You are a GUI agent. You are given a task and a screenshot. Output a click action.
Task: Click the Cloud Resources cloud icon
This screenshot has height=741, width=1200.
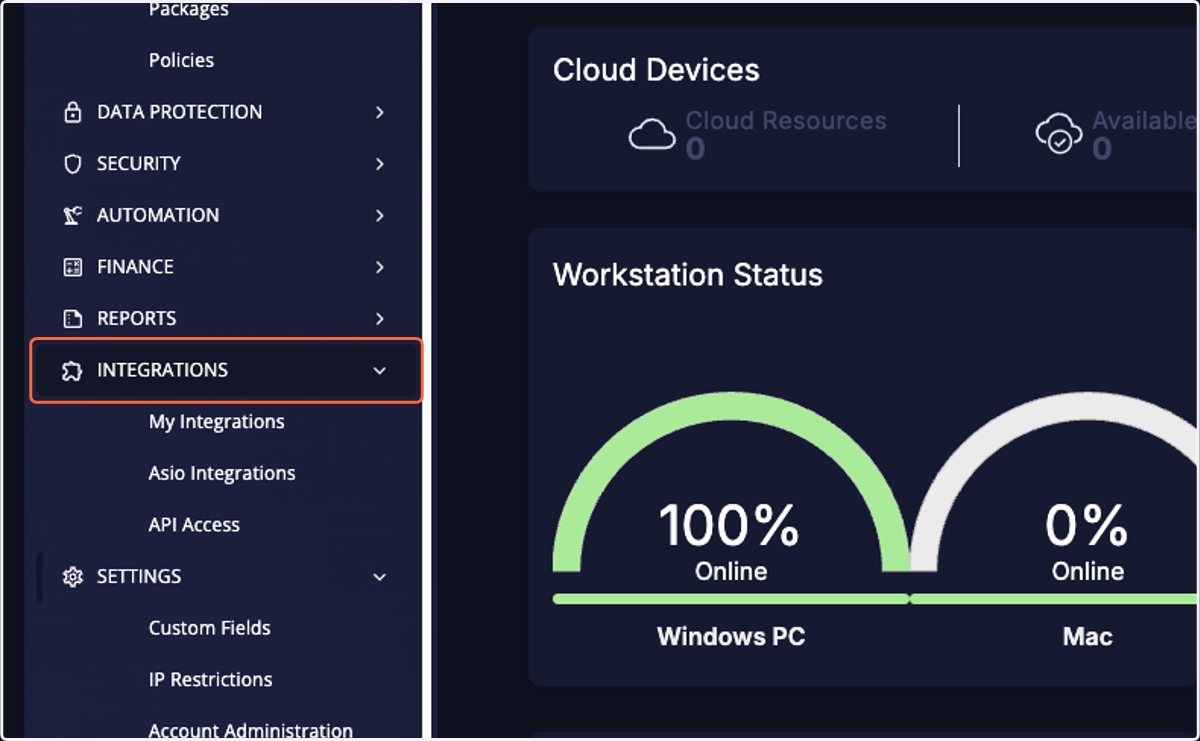pyautogui.click(x=652, y=134)
